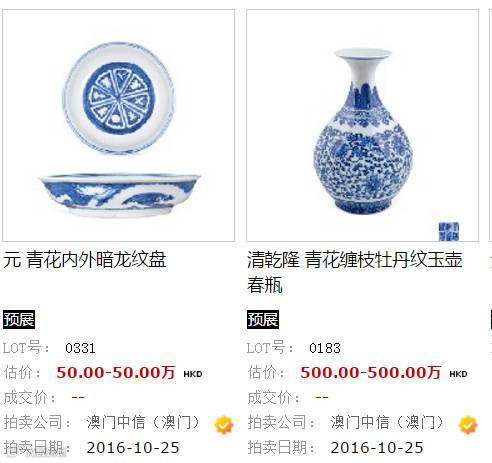
Task: Click estimate 50.00-50.00万 HKD
Action: (x=129, y=372)
